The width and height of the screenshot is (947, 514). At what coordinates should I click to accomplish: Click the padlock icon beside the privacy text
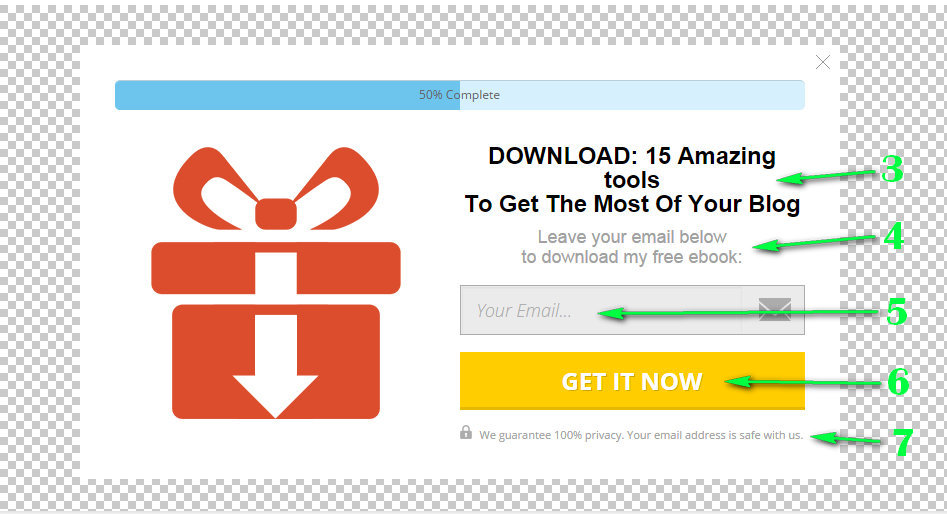click(466, 432)
